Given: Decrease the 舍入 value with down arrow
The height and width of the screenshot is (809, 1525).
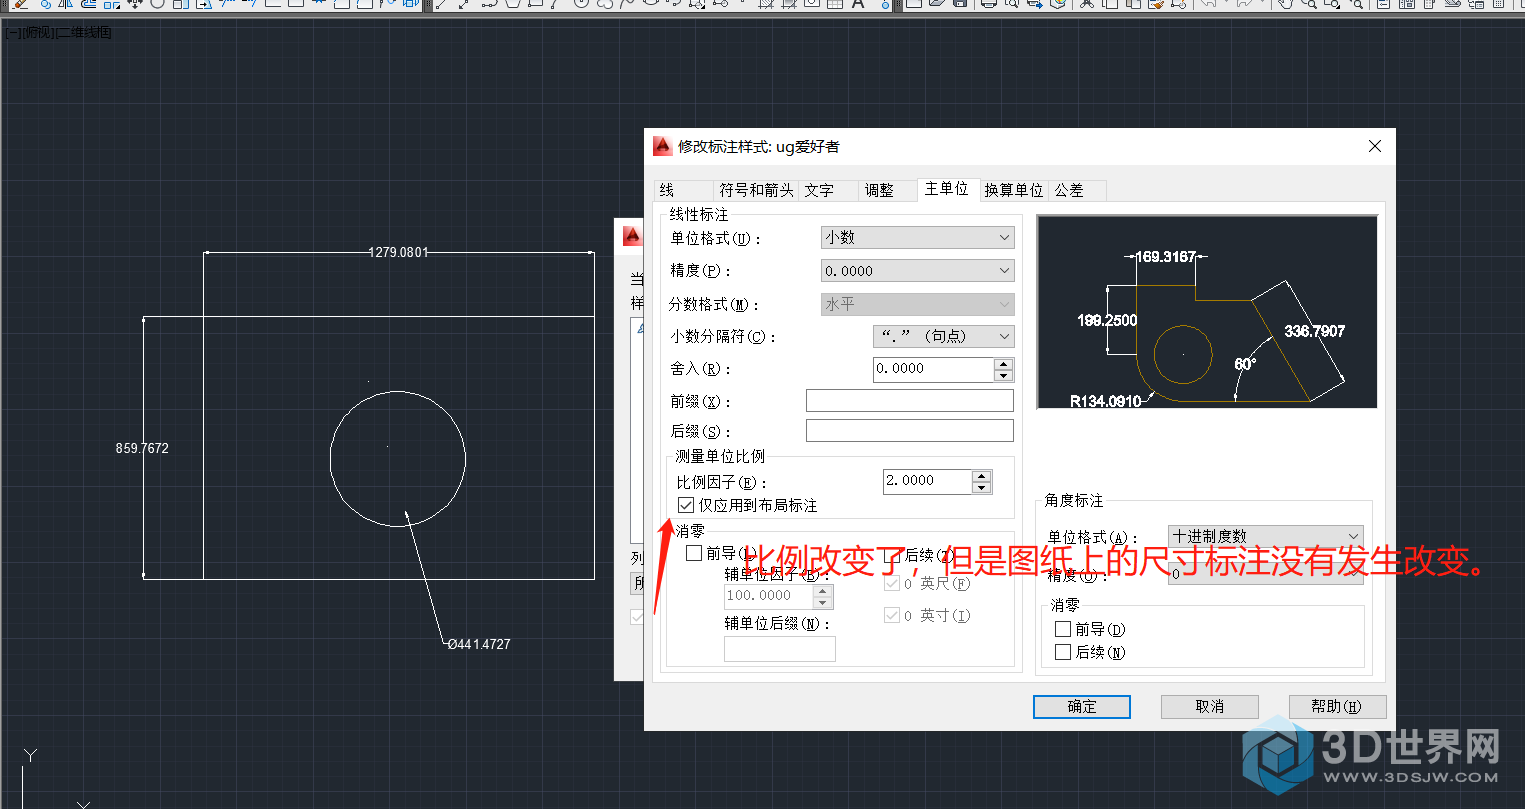Looking at the screenshot, I should (x=1004, y=375).
